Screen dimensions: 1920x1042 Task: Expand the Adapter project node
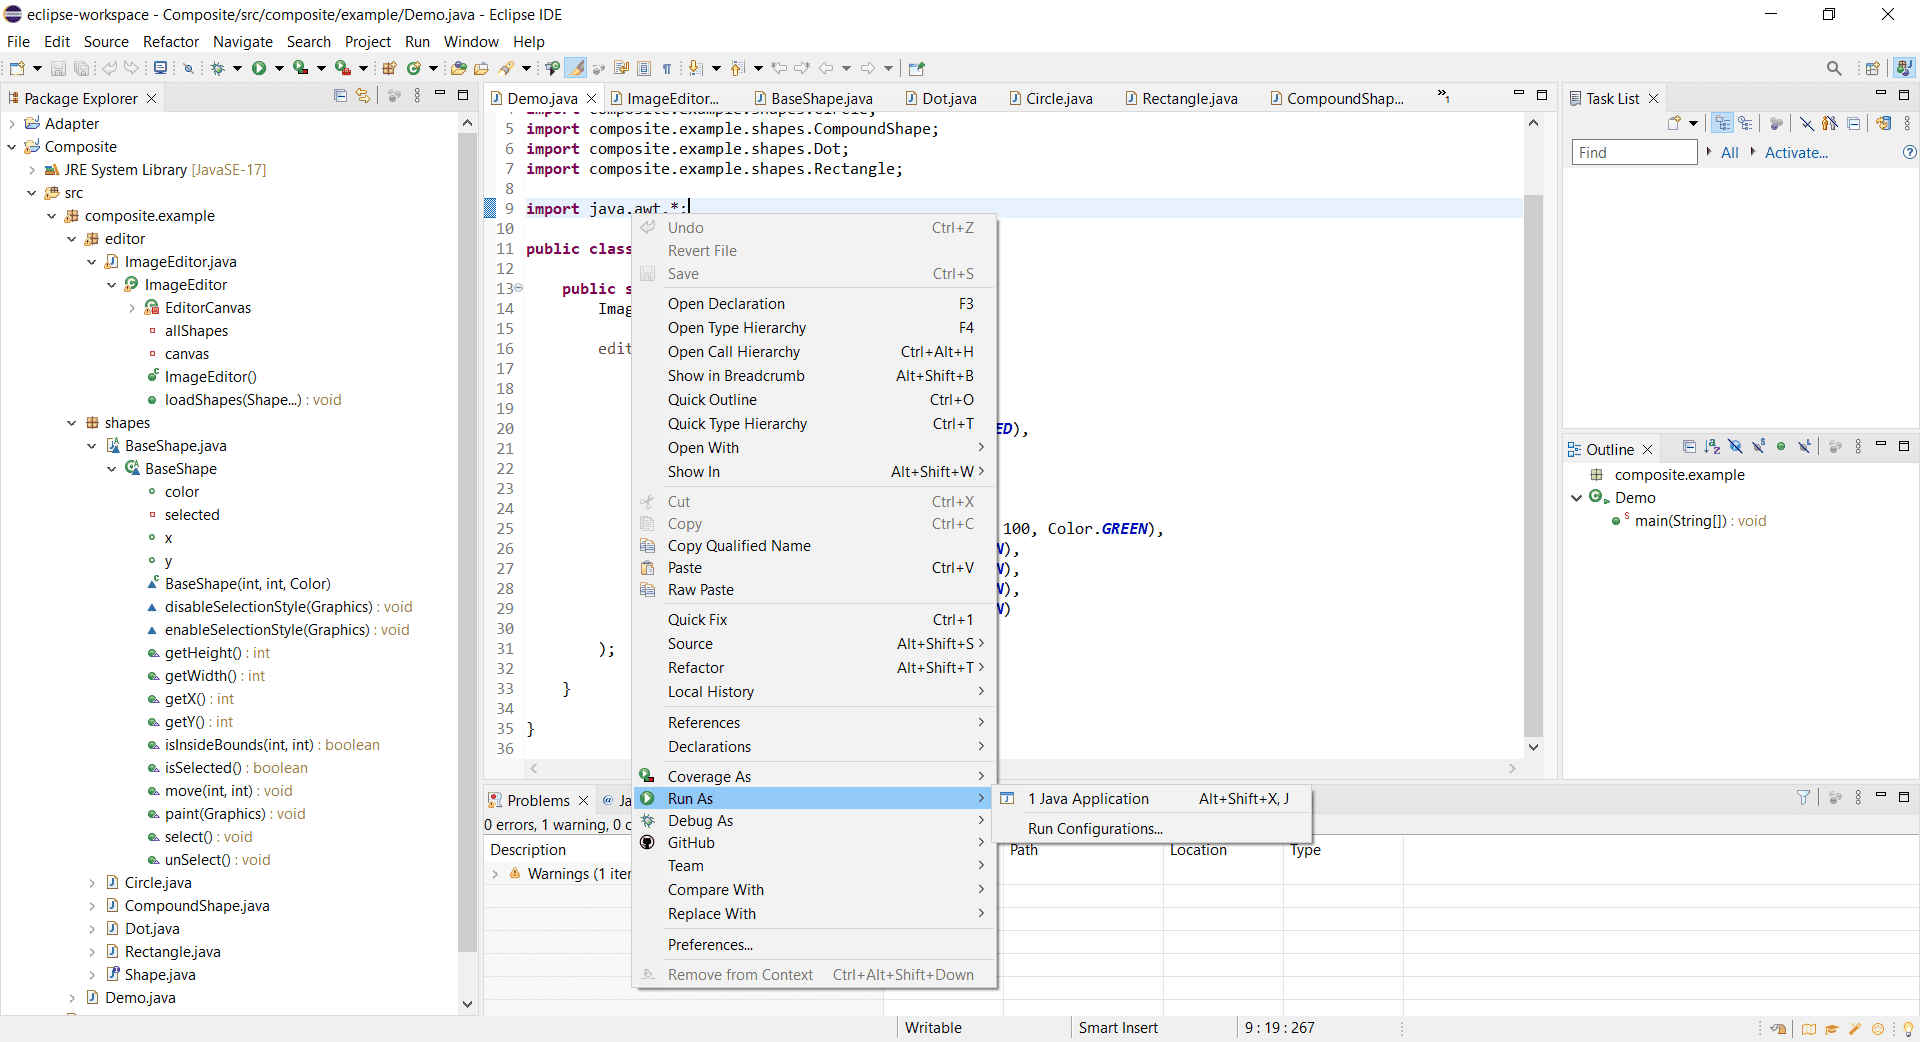coord(12,124)
